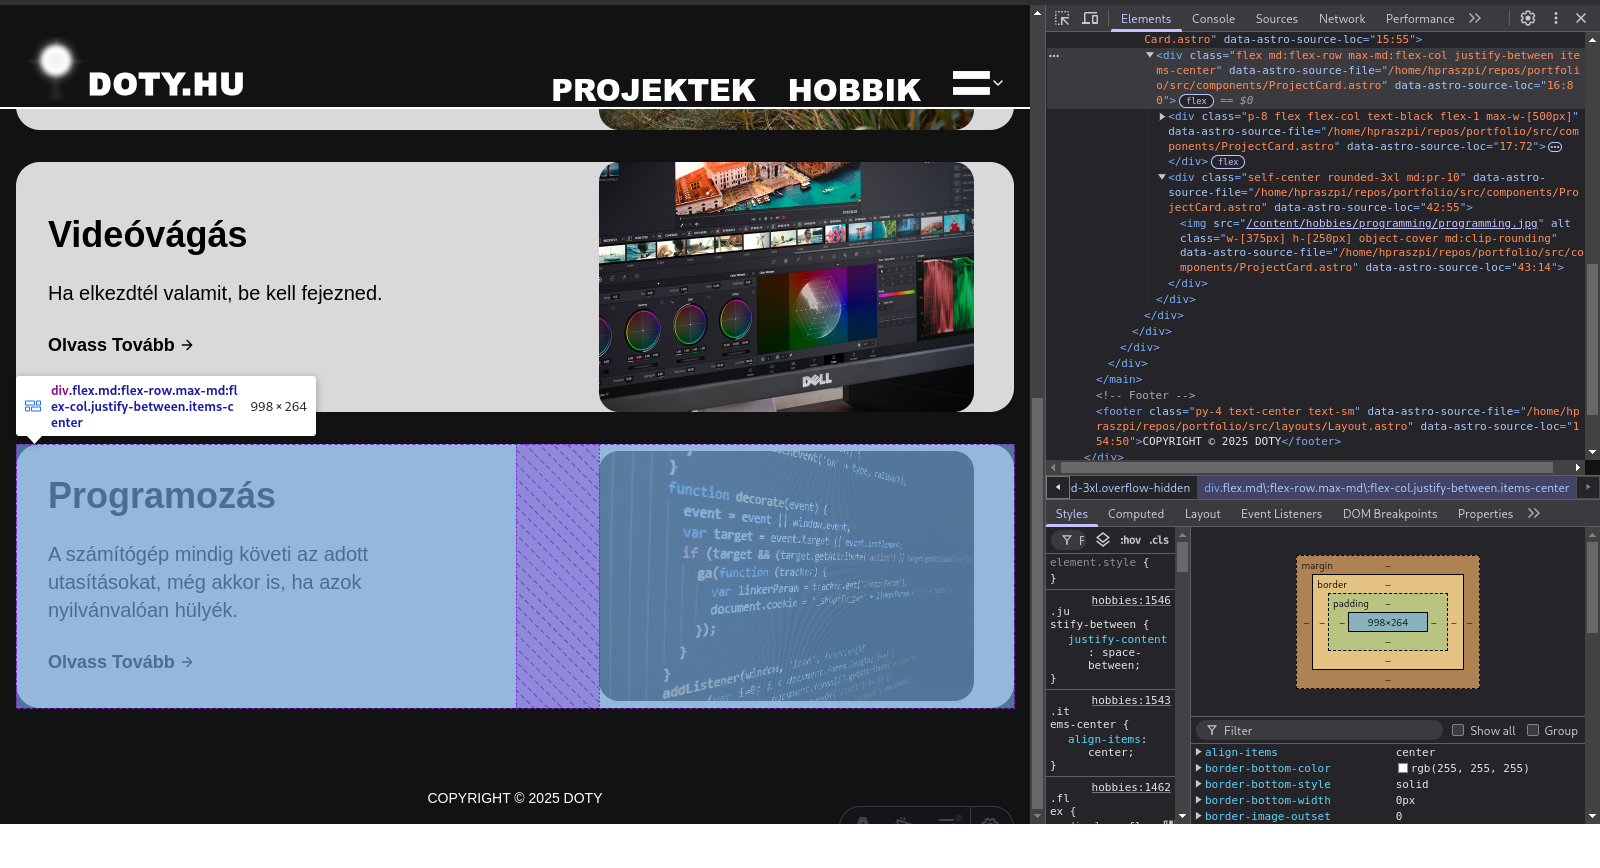
Task: Toggle the device toolbar icon
Action: [1090, 18]
